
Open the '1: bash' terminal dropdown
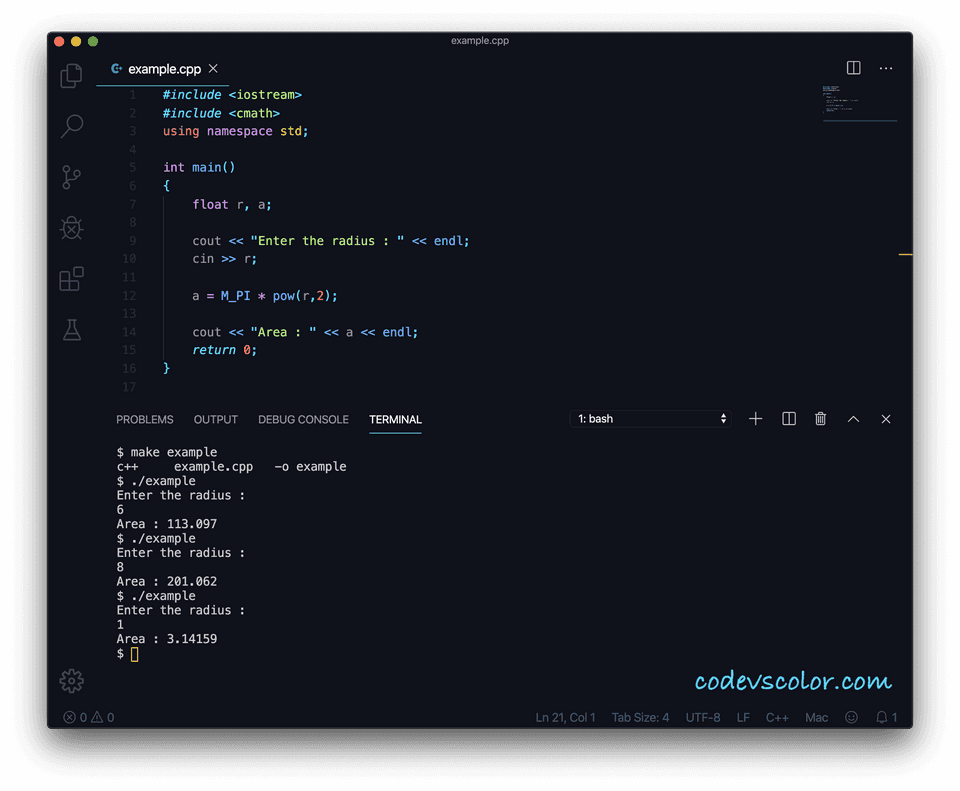[650, 419]
